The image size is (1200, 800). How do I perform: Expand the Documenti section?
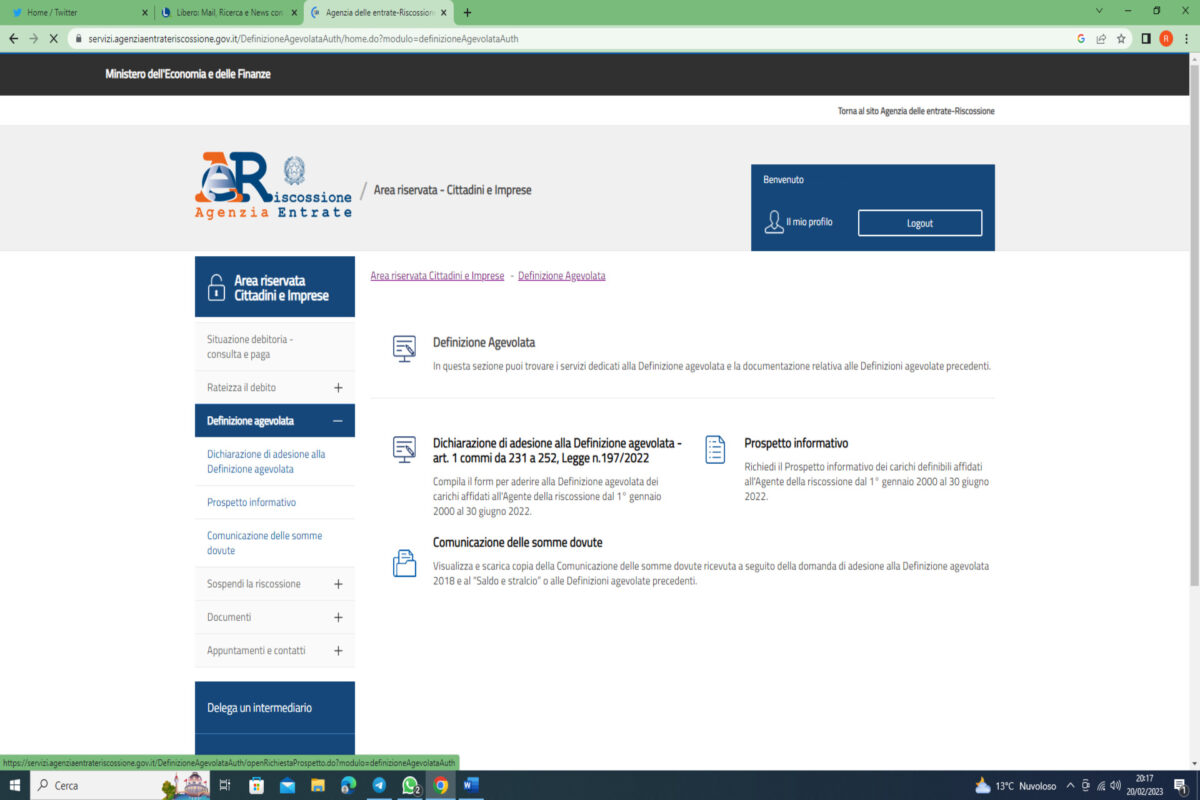click(x=338, y=618)
